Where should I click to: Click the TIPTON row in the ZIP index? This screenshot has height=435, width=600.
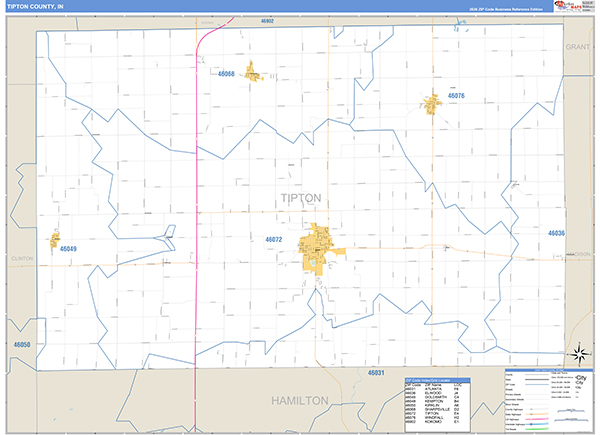pyautogui.click(x=432, y=413)
